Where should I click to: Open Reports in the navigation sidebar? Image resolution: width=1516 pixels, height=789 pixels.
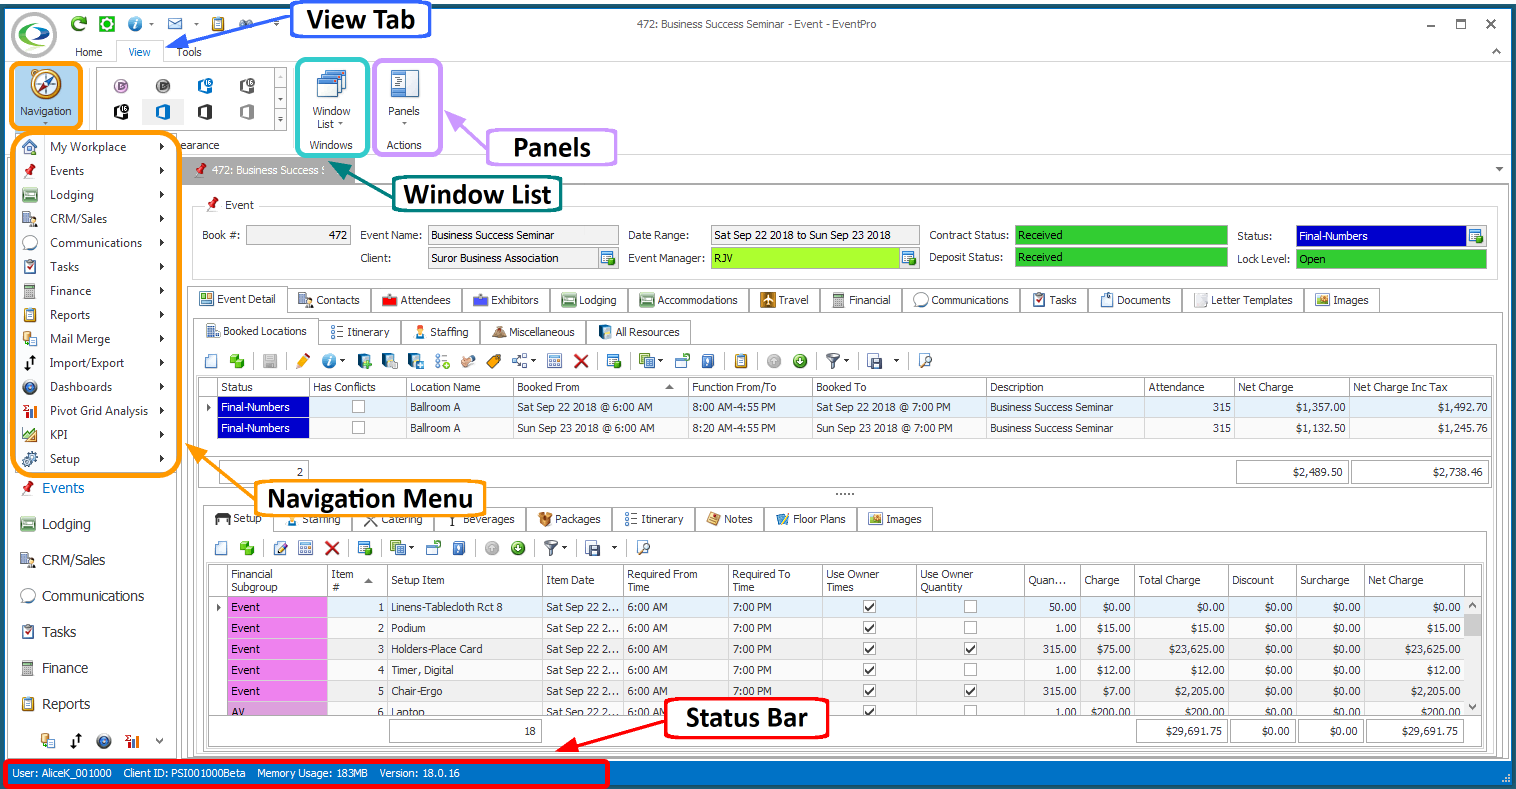tap(66, 704)
